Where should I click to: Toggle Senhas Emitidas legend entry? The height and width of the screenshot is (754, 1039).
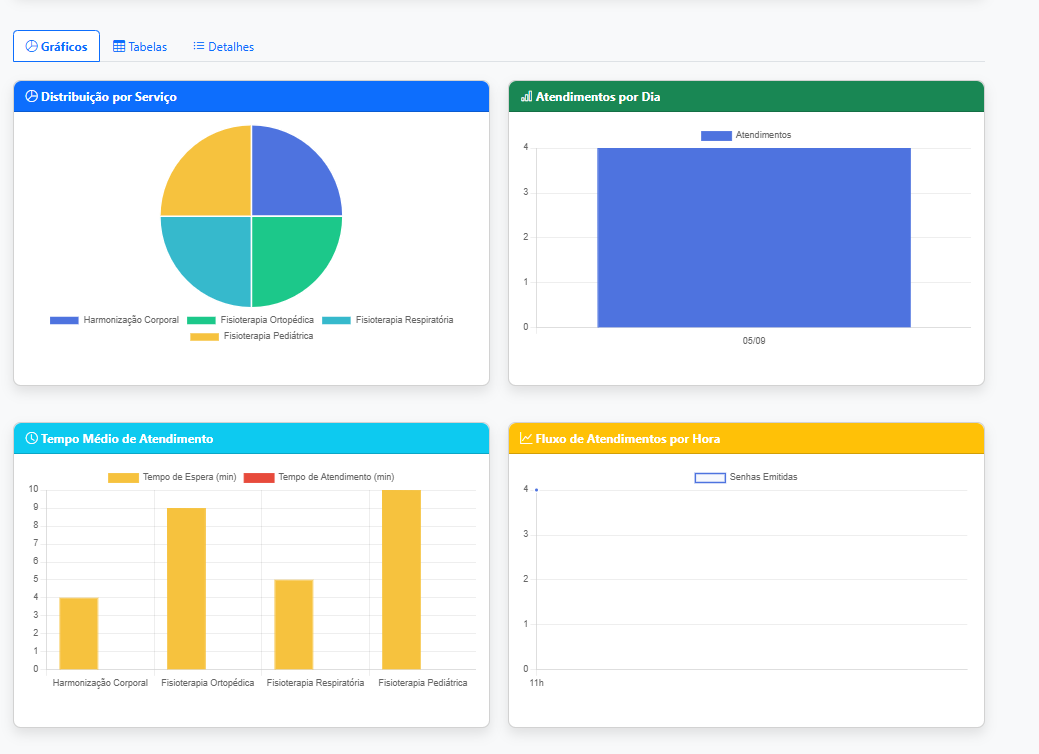746,477
